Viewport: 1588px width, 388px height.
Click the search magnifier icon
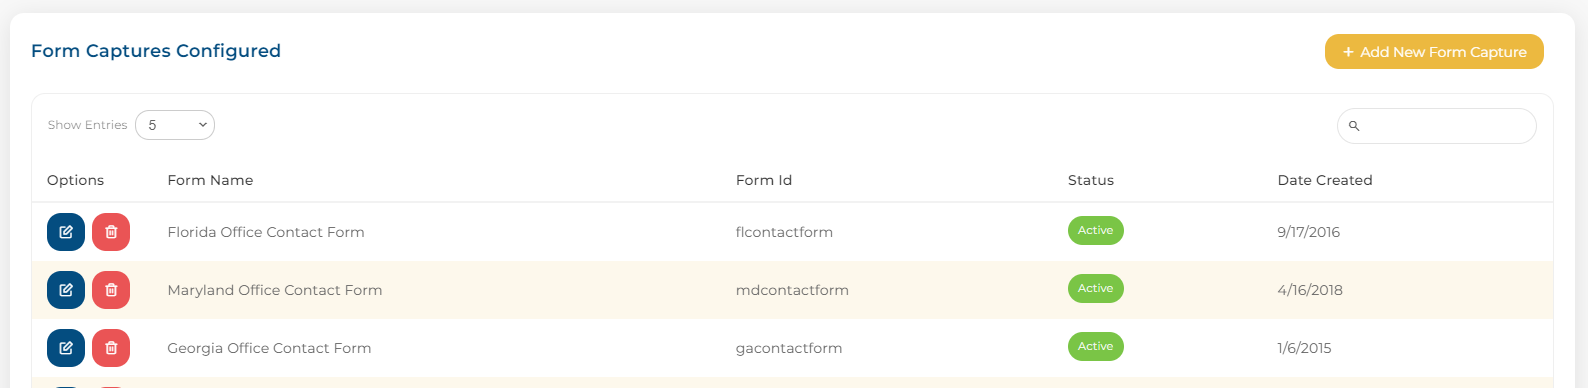[x=1354, y=126]
